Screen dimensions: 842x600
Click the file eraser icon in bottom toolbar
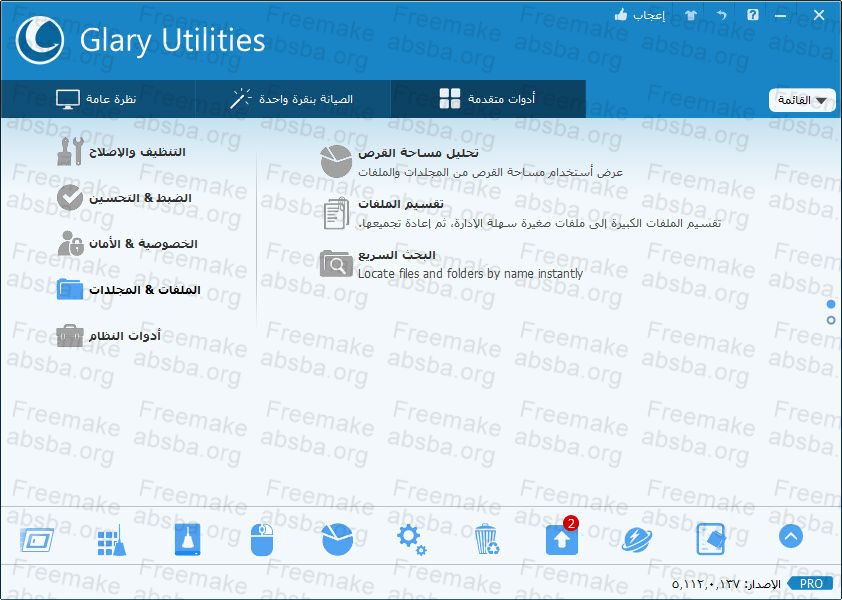[711, 539]
